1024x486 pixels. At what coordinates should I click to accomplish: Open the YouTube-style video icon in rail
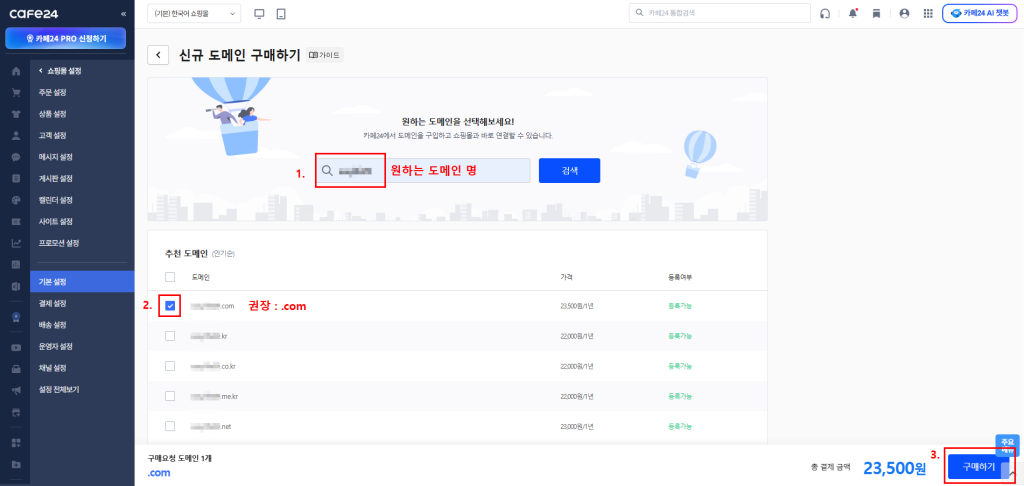(16, 347)
